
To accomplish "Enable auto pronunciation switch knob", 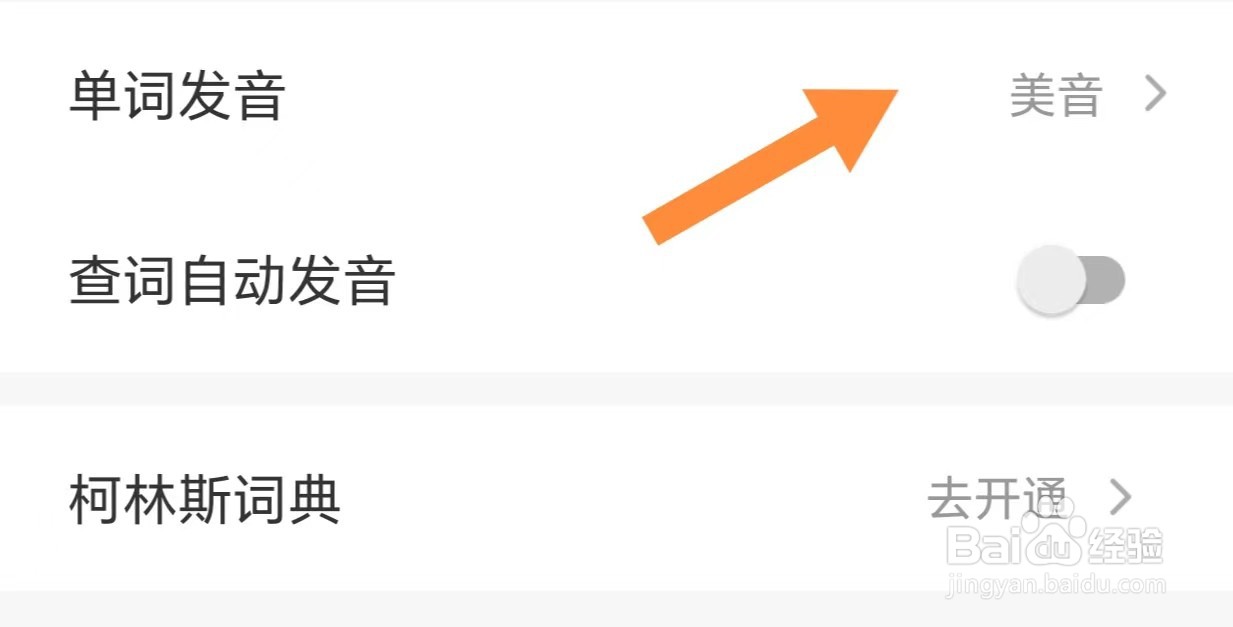I will [1050, 281].
